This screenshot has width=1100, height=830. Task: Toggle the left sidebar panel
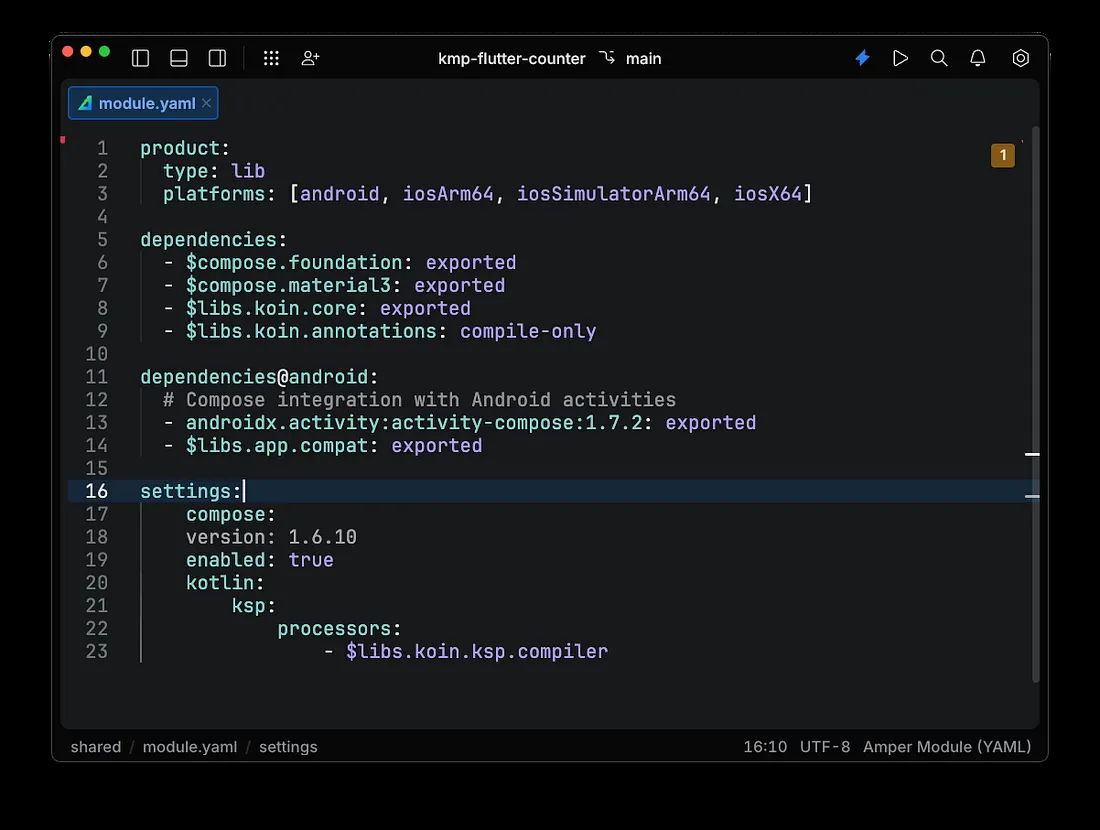(x=140, y=58)
